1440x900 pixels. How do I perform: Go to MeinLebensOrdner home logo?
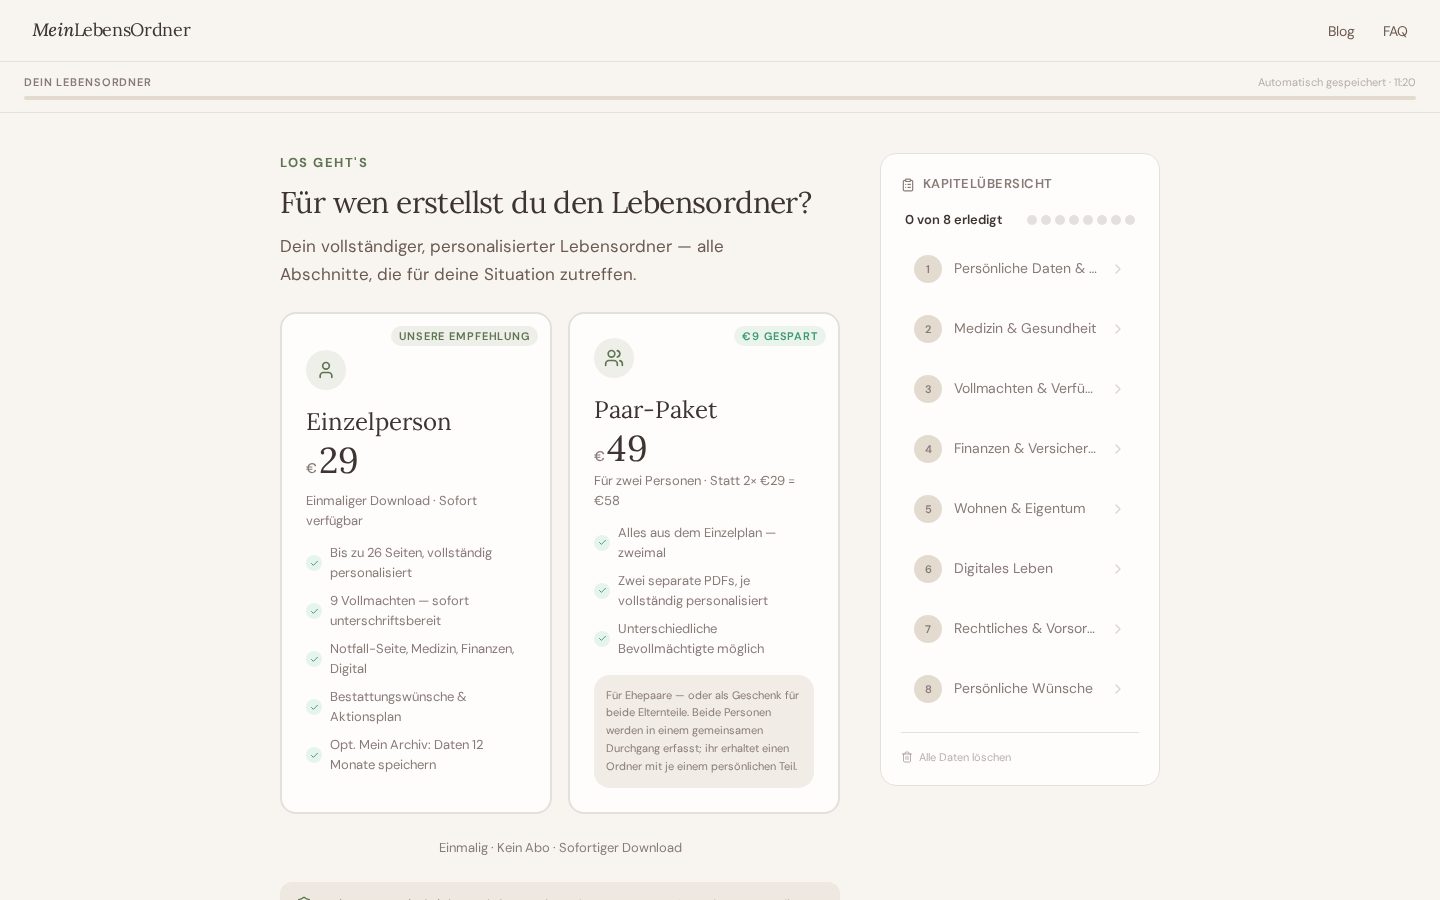(x=111, y=30)
